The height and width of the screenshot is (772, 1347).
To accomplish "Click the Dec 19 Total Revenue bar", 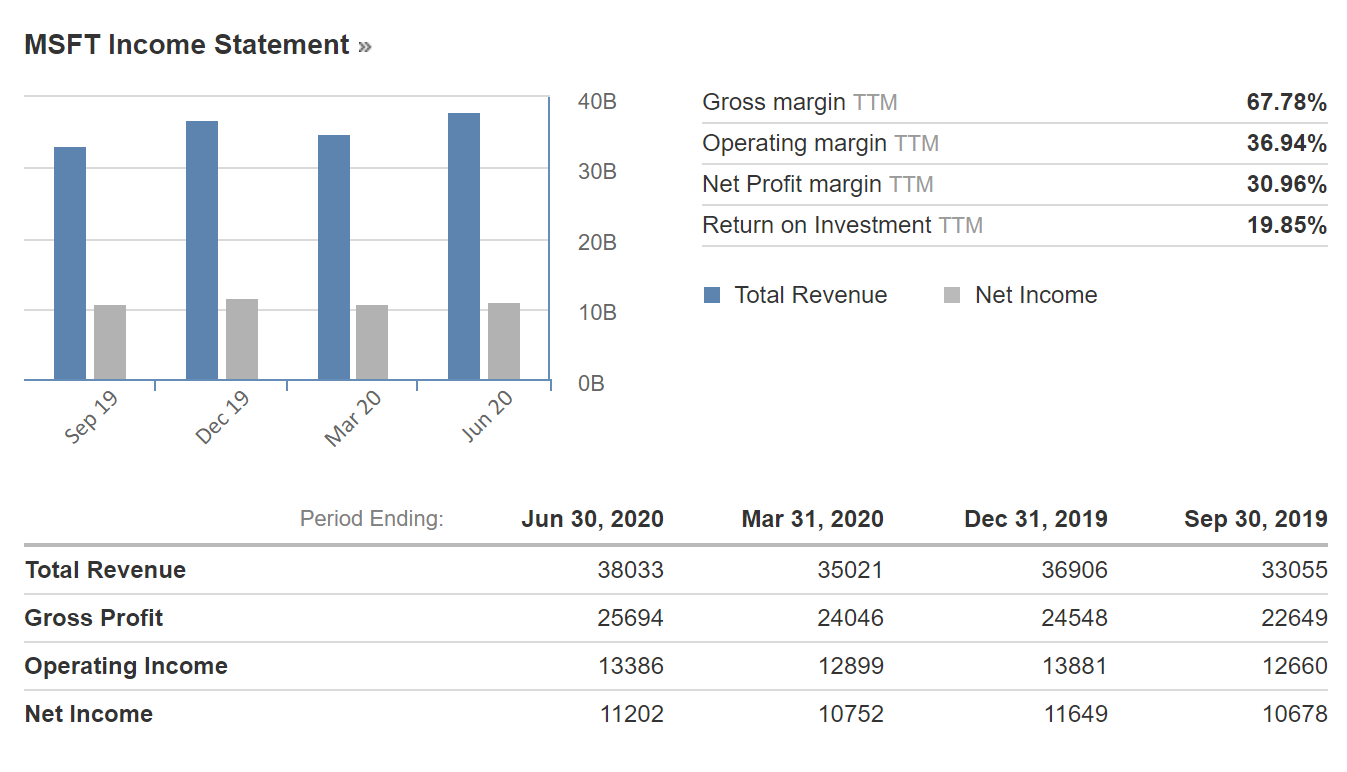I will [x=202, y=250].
